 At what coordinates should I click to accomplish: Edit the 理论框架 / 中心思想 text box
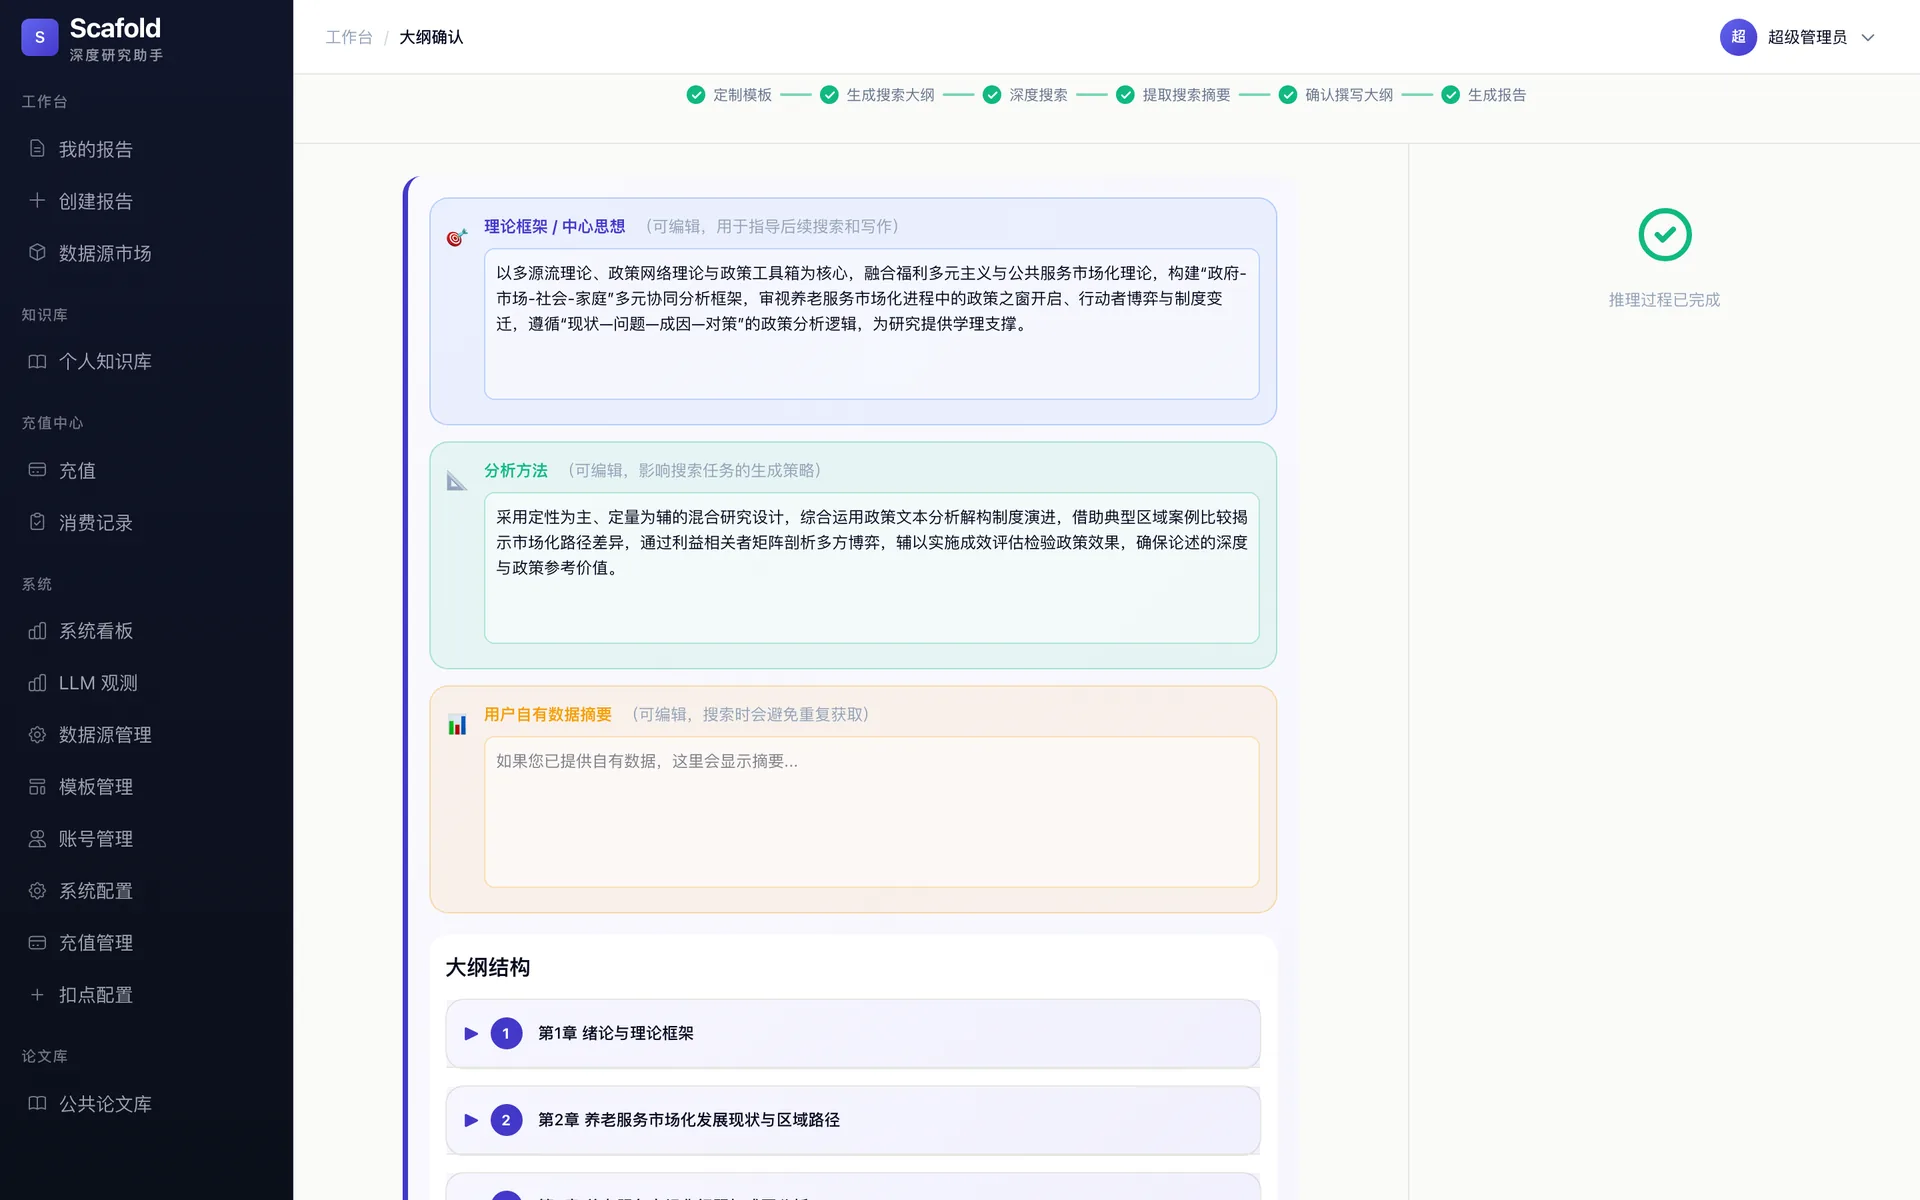pos(872,324)
